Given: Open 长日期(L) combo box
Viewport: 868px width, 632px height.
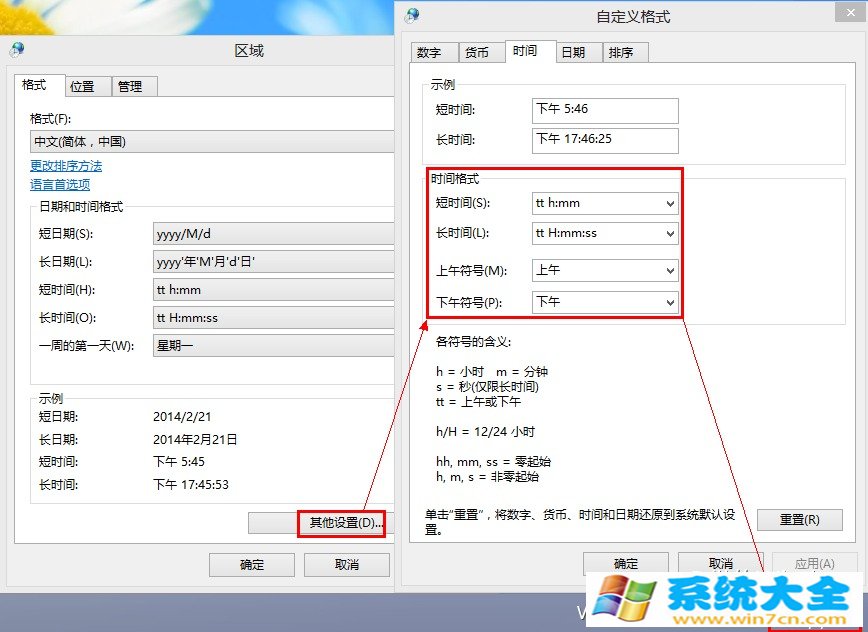Looking at the screenshot, I should click(273, 262).
